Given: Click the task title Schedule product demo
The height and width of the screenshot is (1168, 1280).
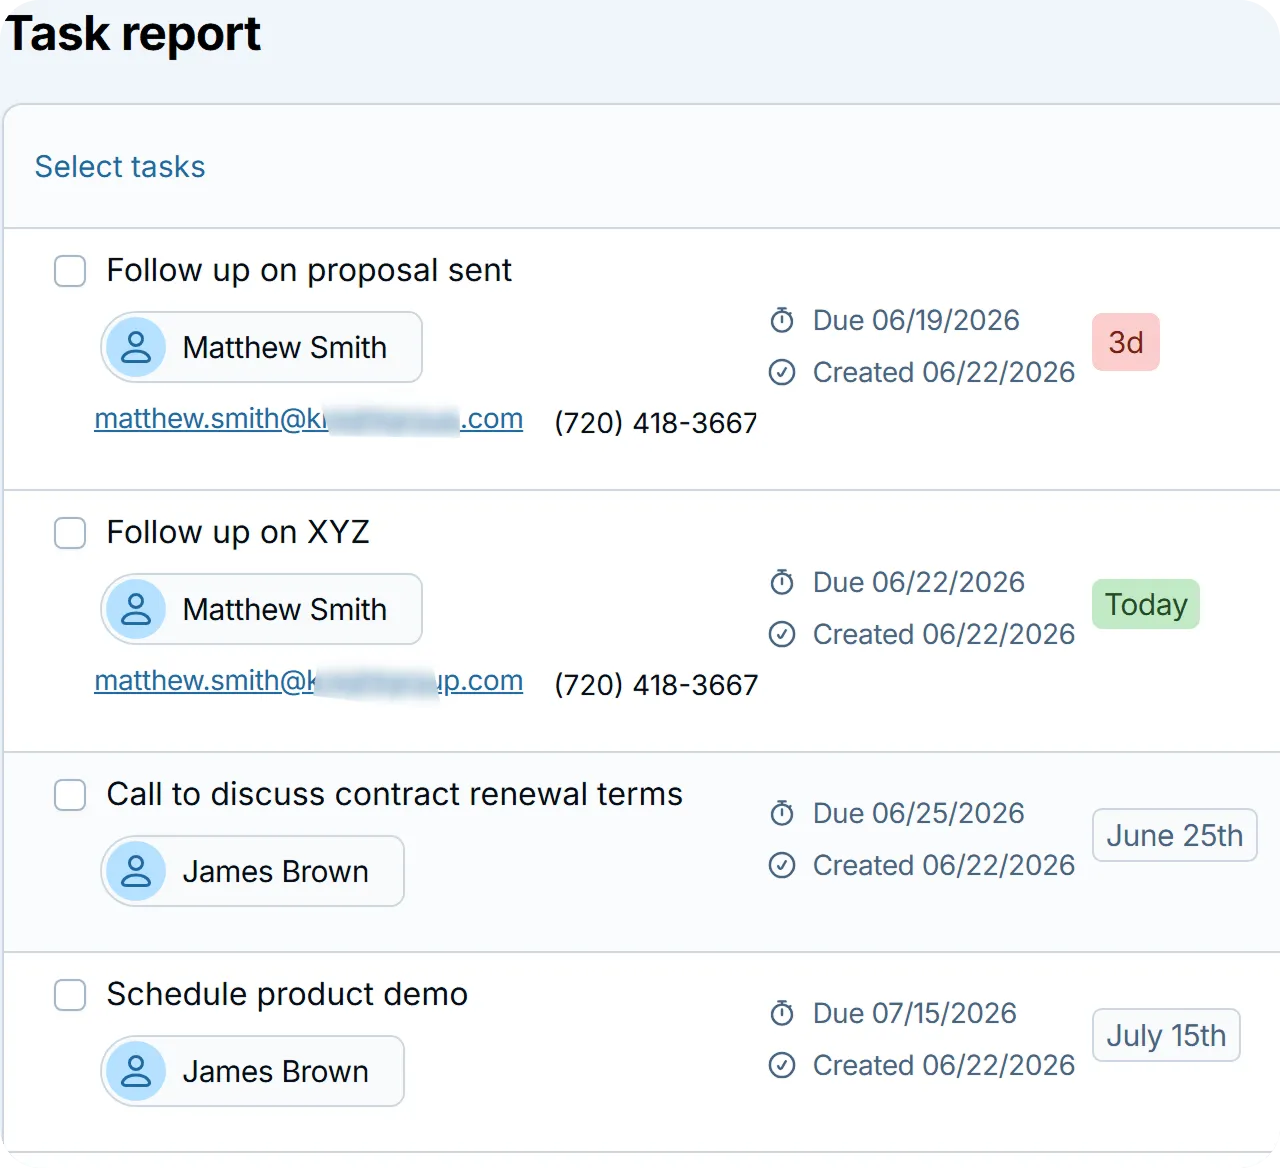Looking at the screenshot, I should 287,994.
